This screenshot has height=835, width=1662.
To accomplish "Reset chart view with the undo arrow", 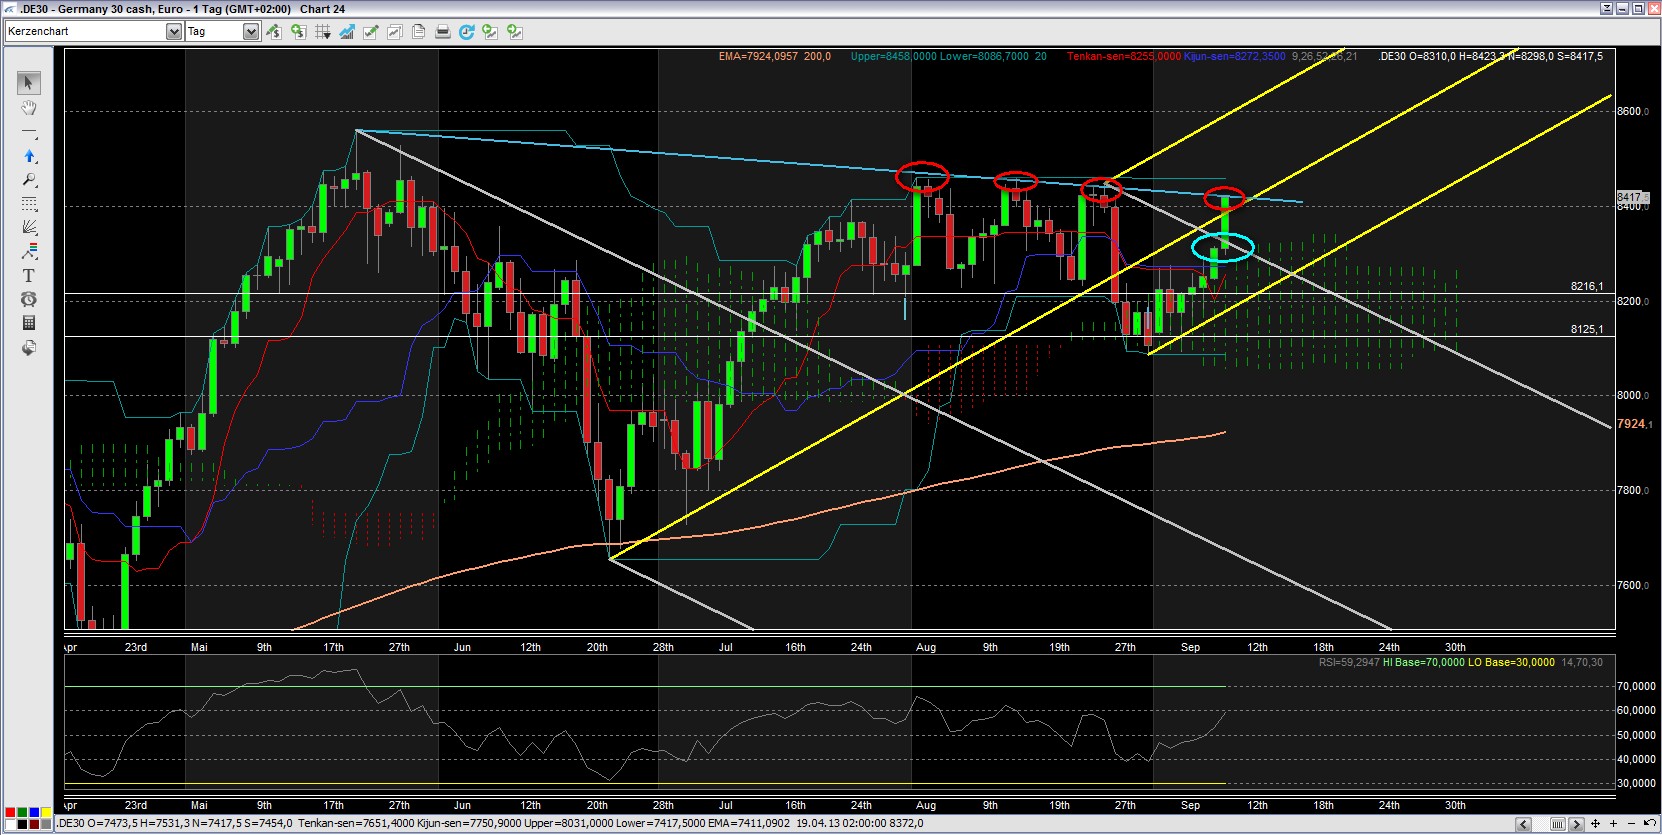I will coord(1648,824).
